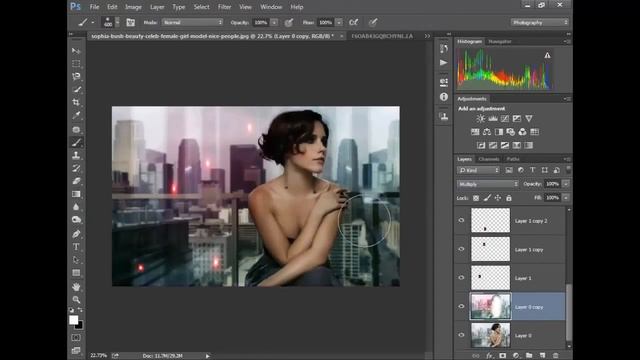Select the Horizontal Type tool
The width and height of the screenshot is (640, 360).
coord(76,247)
